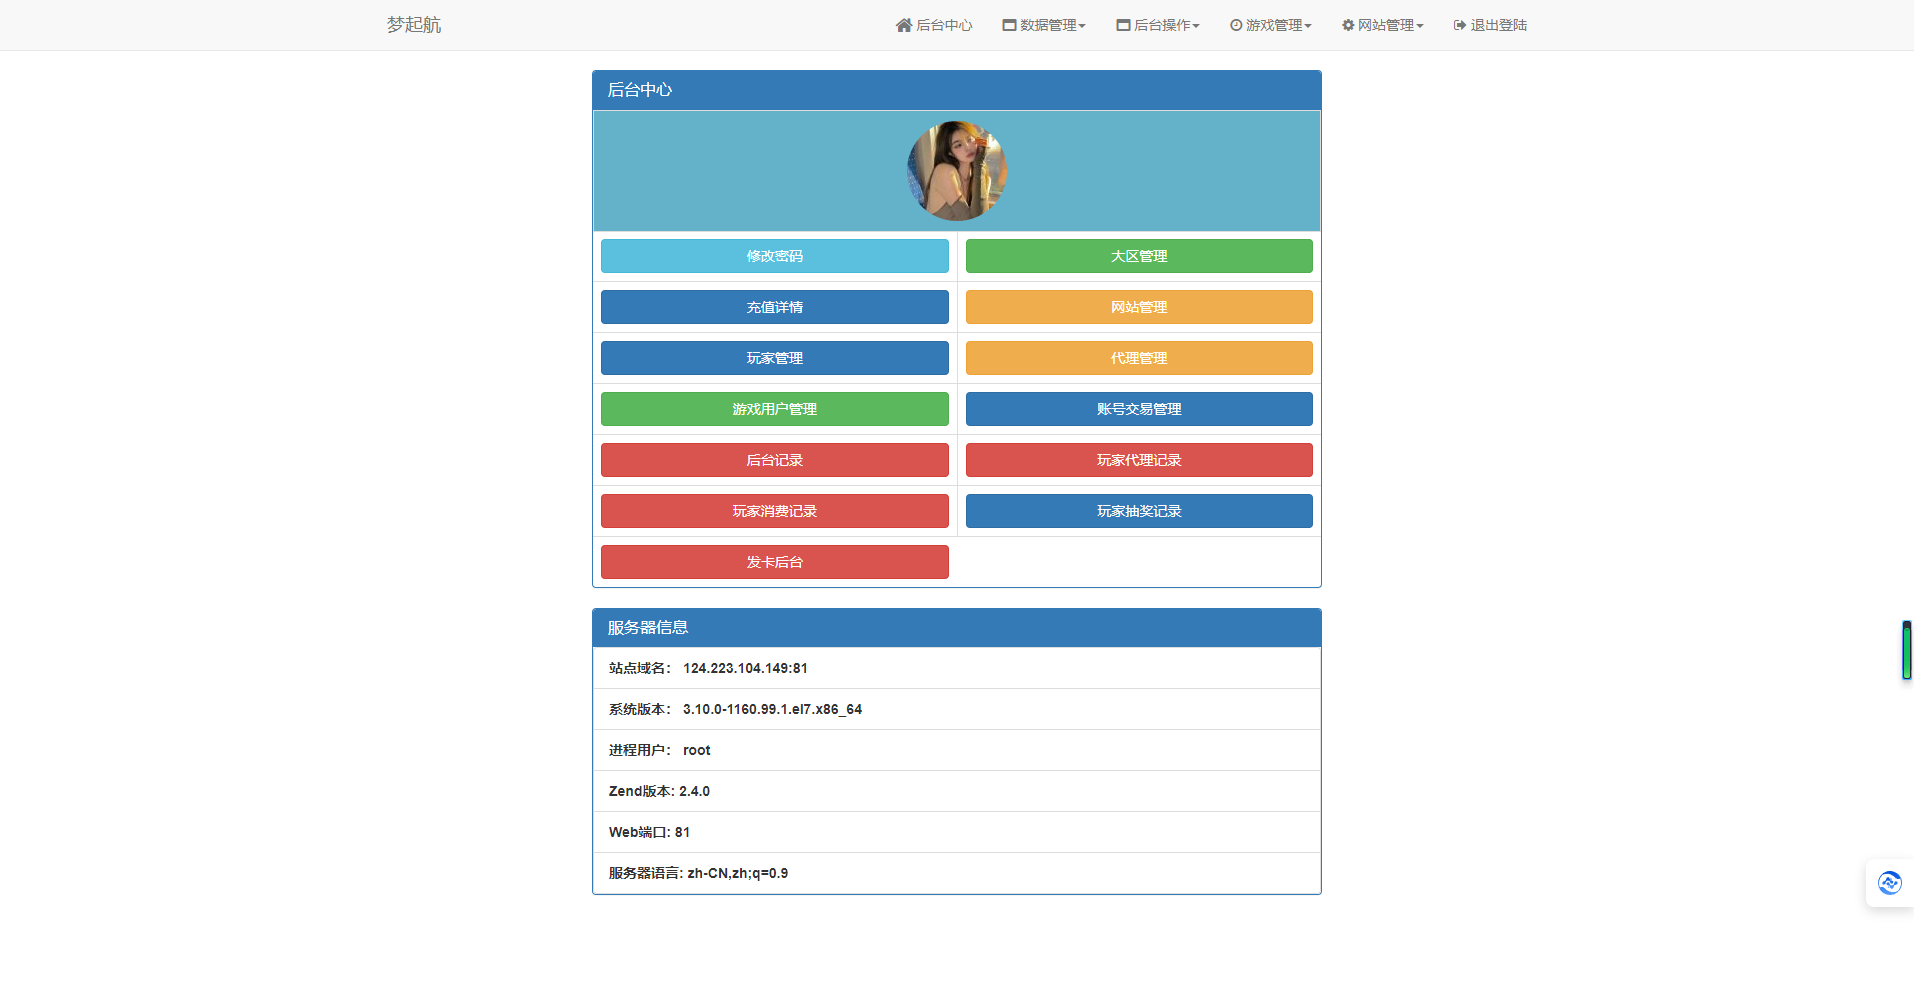Image resolution: width=1914 pixels, height=1007 pixels.
Task: Open 发卡后台 red button
Action: (x=775, y=562)
